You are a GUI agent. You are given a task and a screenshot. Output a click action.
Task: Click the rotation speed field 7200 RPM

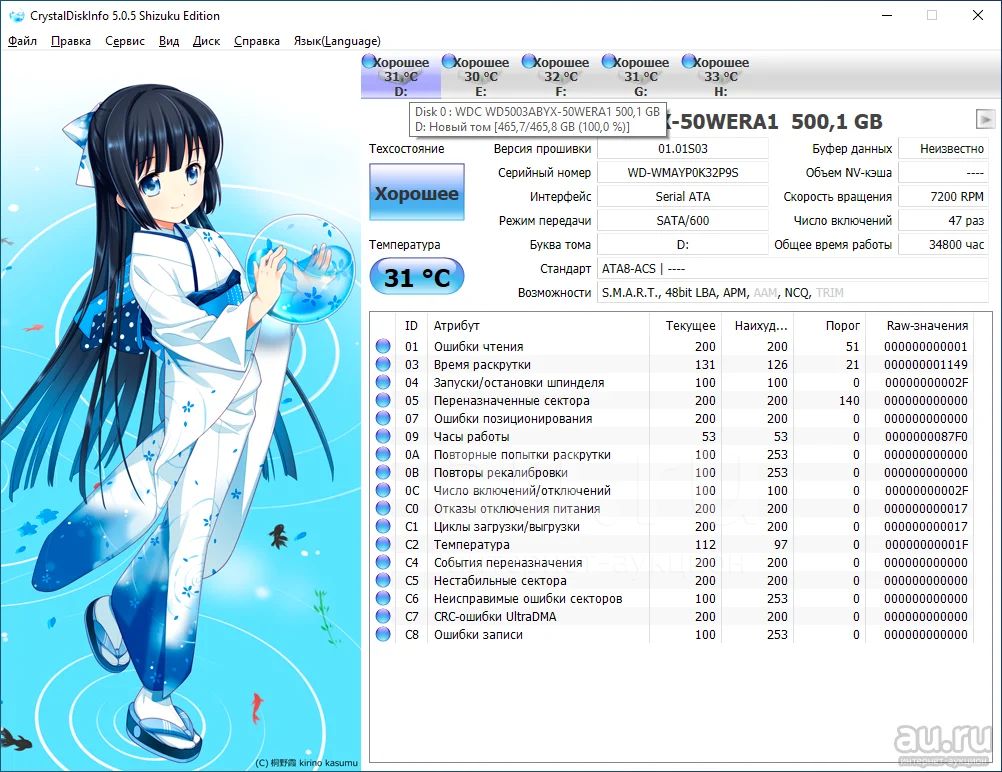(x=944, y=196)
